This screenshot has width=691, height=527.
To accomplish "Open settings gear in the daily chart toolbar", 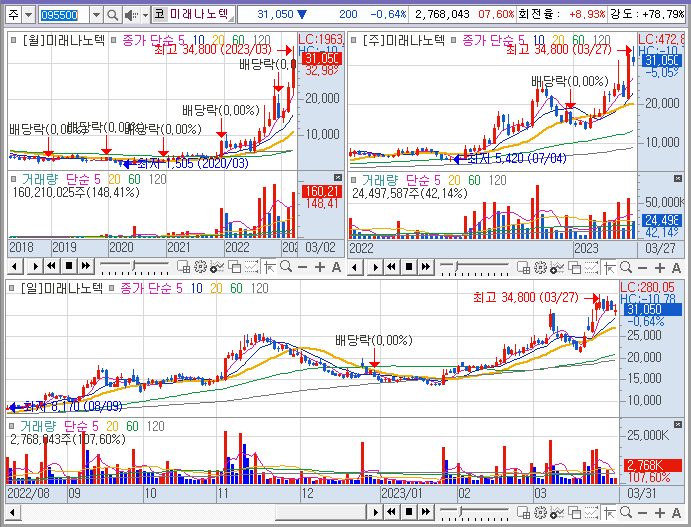I will 540,512.
